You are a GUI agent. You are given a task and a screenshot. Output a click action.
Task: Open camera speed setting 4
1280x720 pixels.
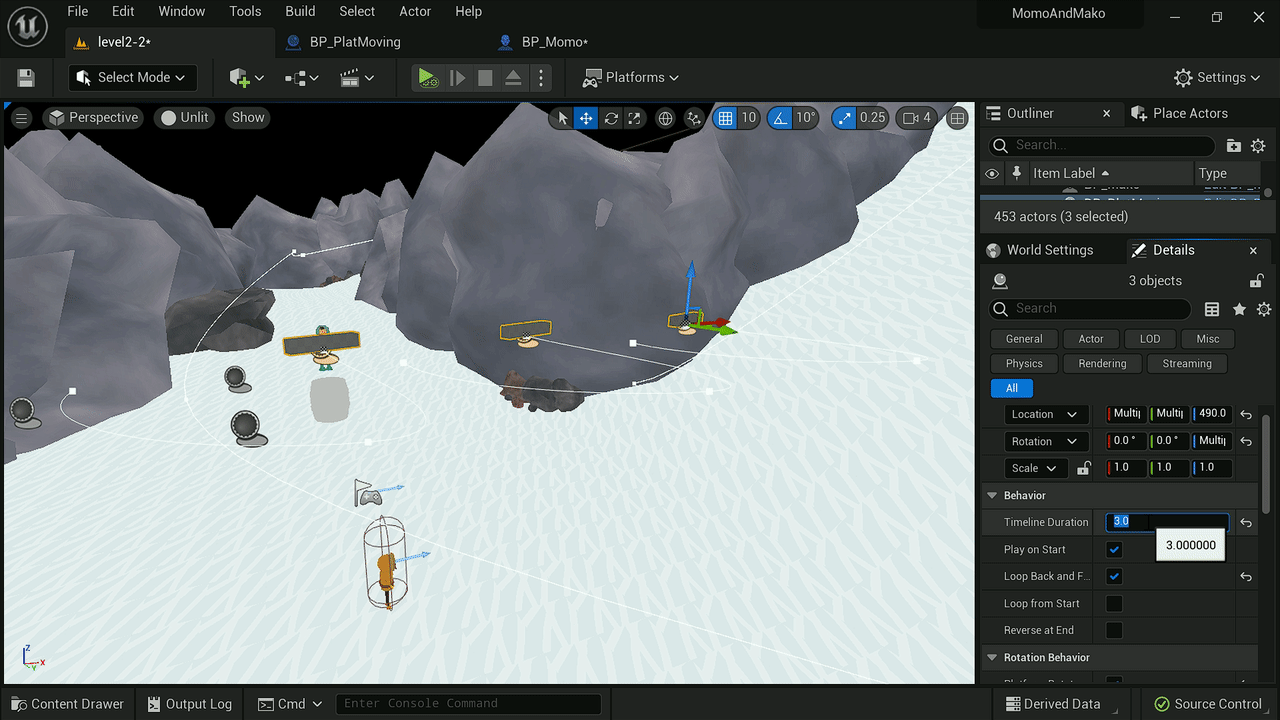(917, 118)
